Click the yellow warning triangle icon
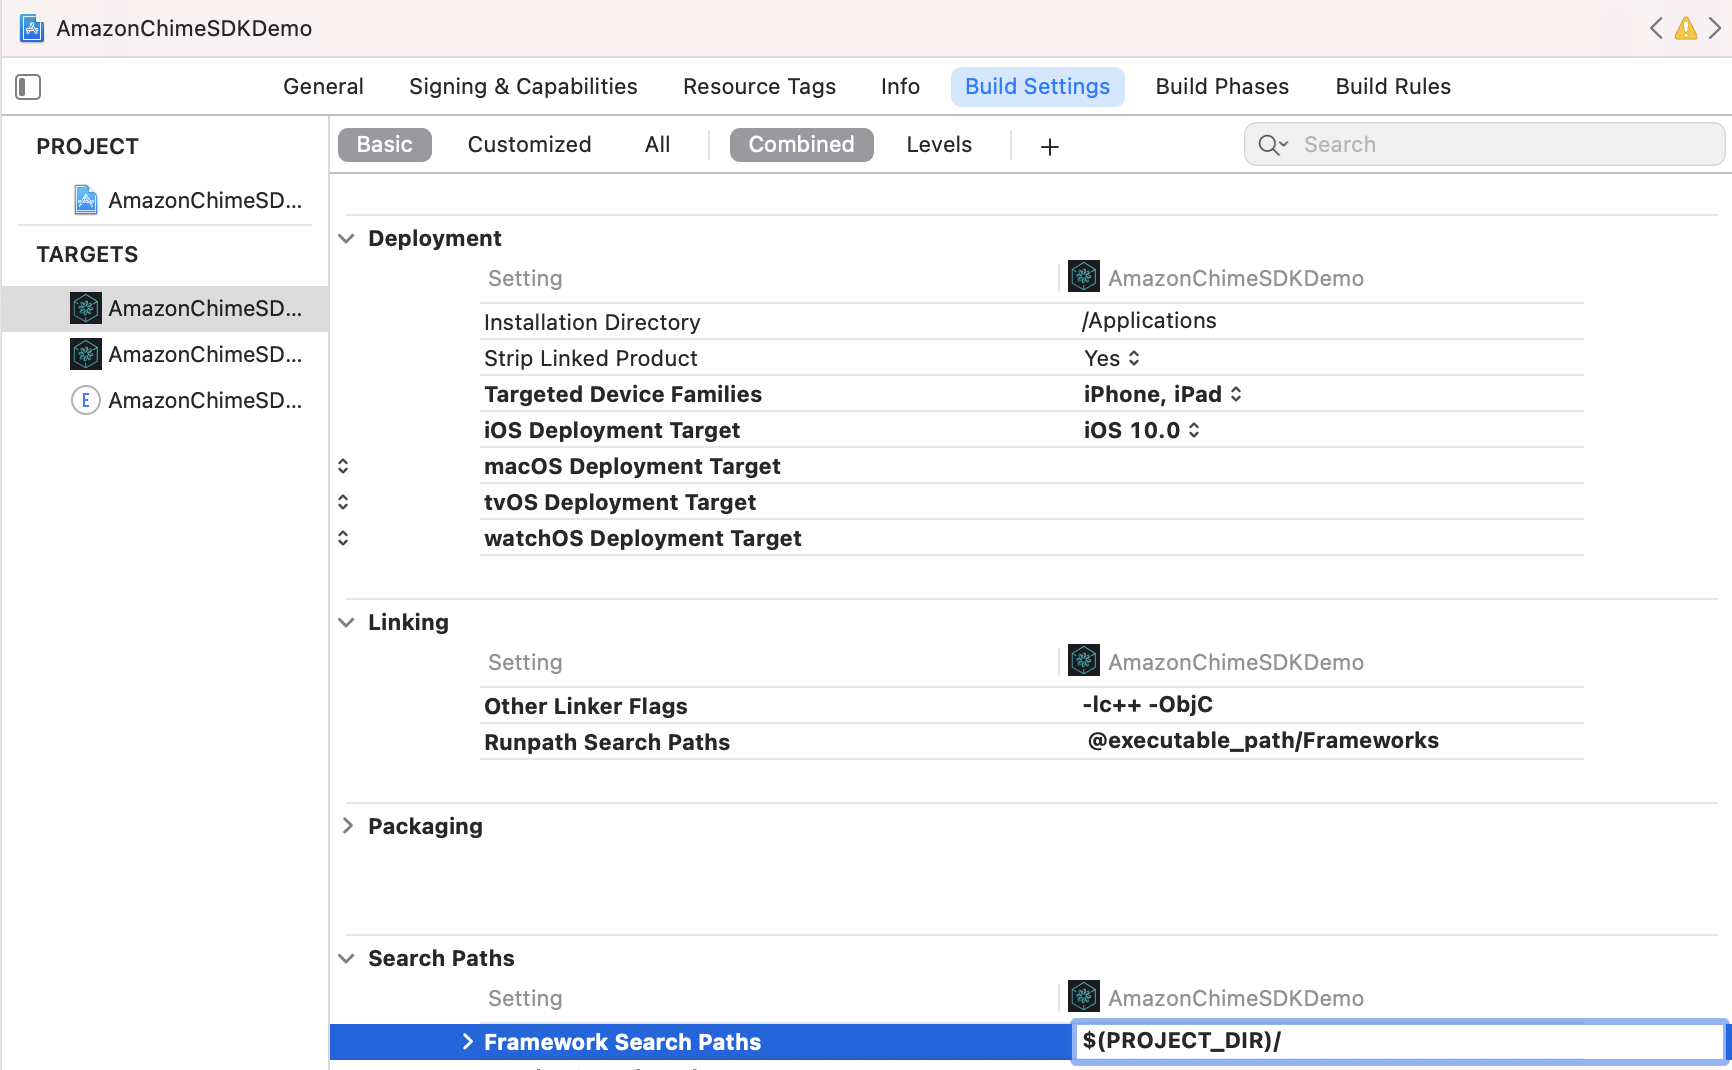 1686,28
